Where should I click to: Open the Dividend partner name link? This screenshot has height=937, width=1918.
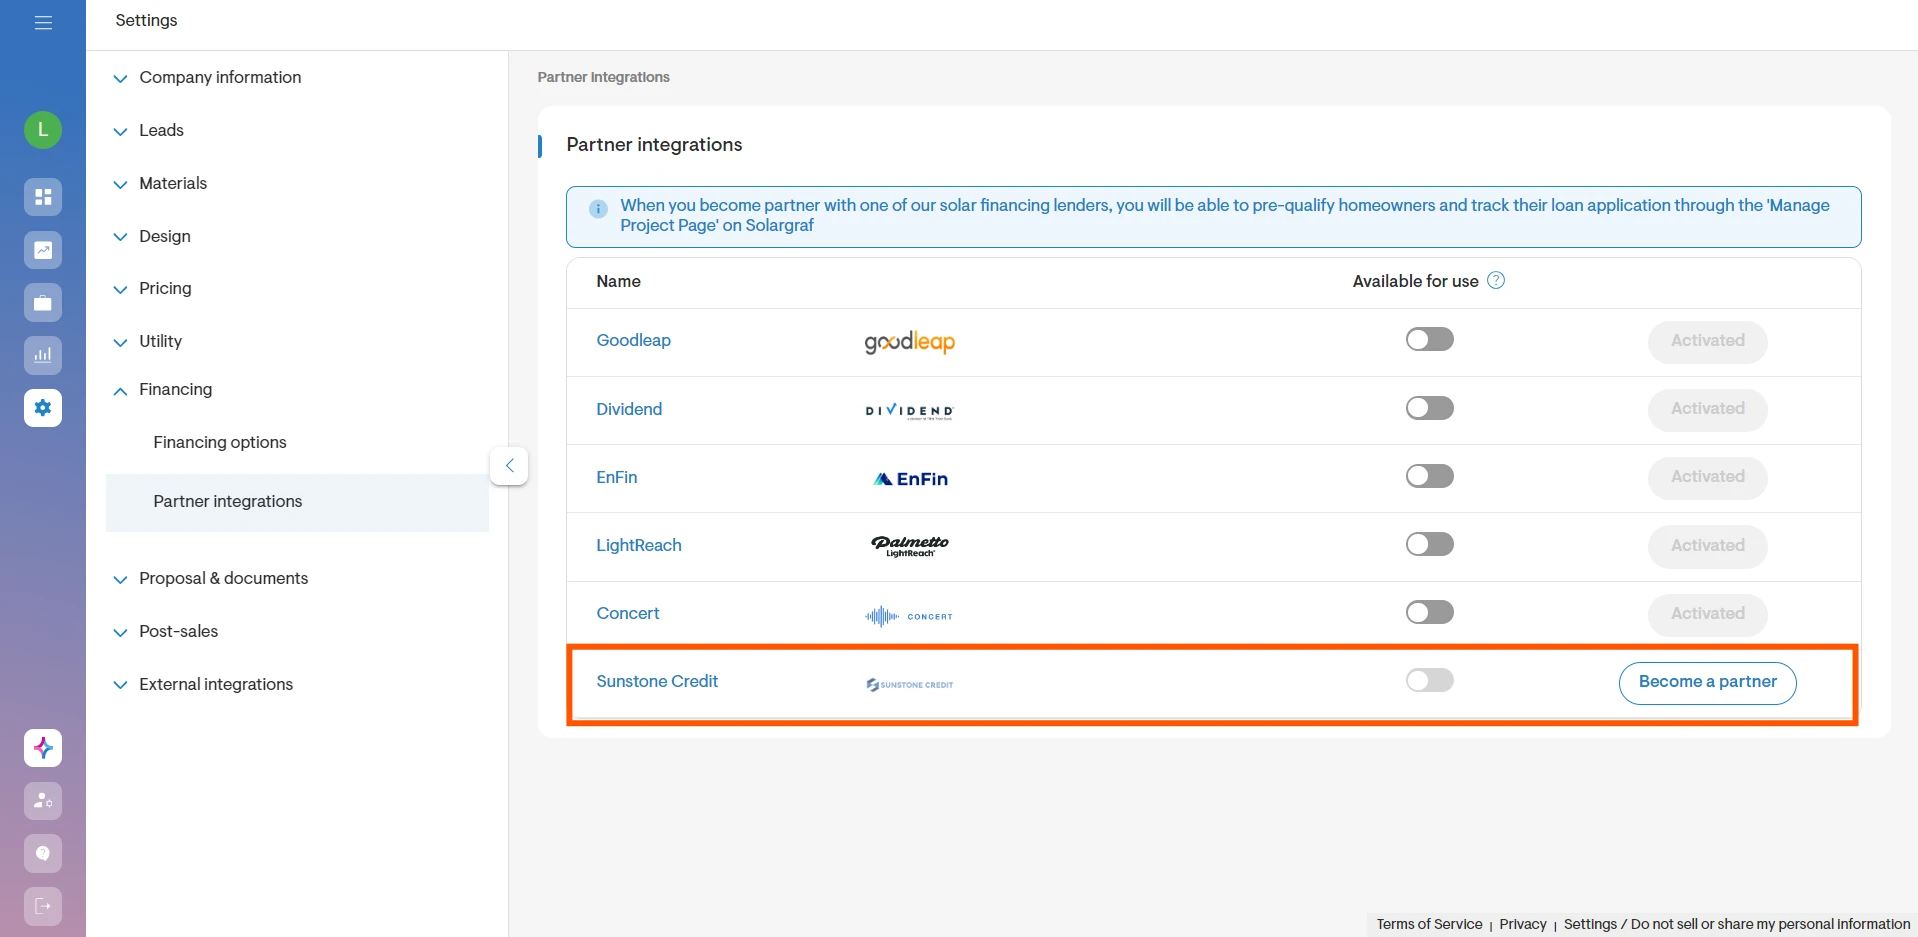(x=629, y=409)
